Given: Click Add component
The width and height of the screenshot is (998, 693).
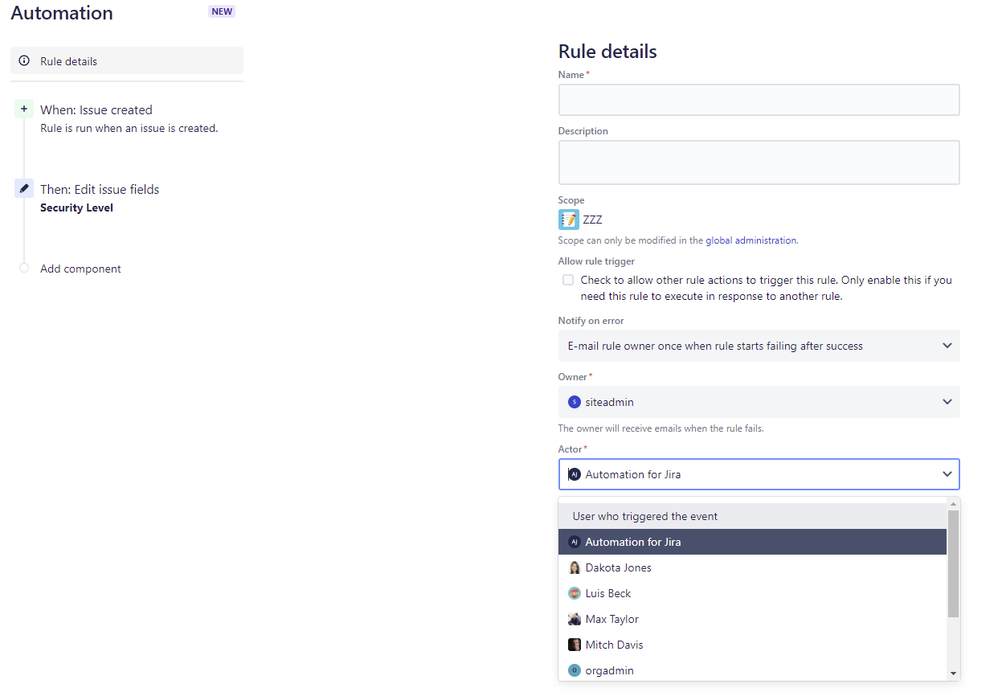Looking at the screenshot, I should tap(80, 269).
